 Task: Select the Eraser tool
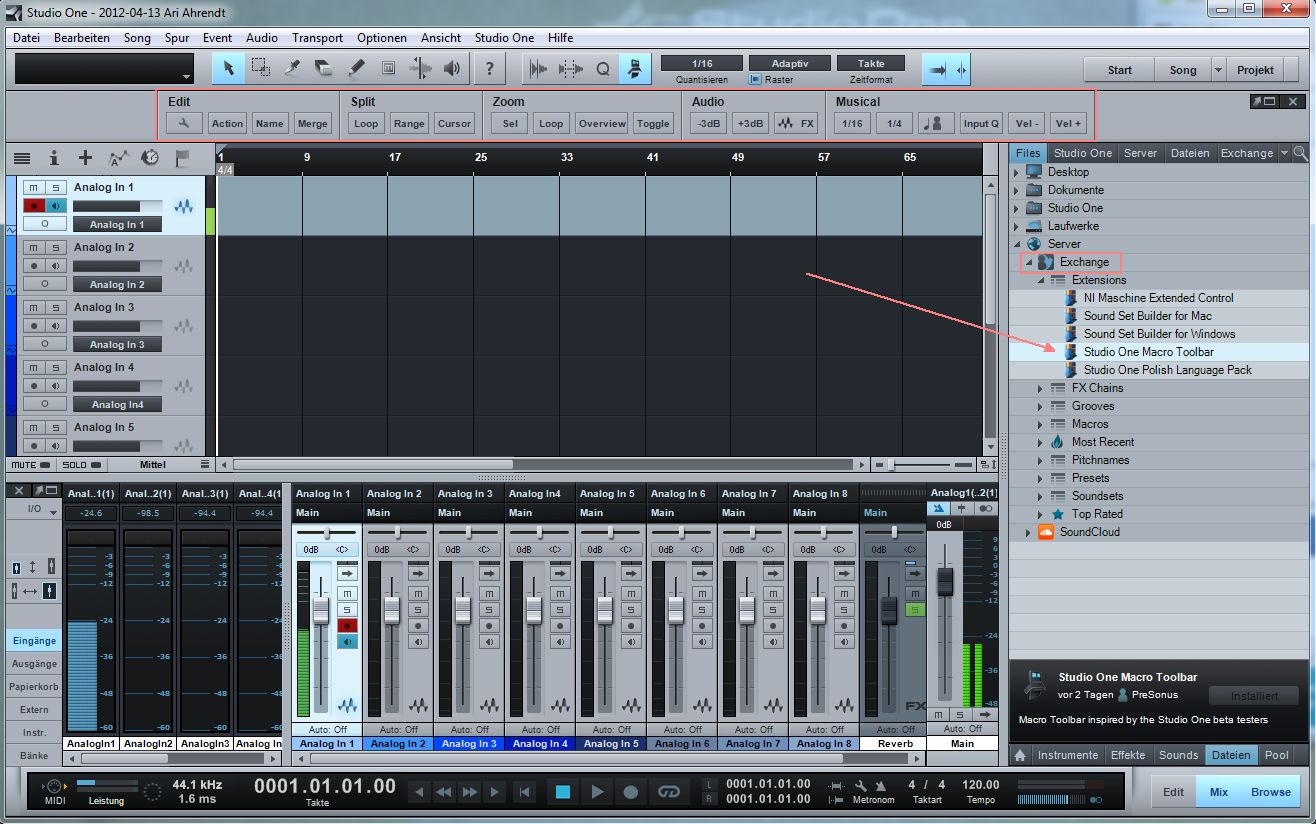pos(324,69)
